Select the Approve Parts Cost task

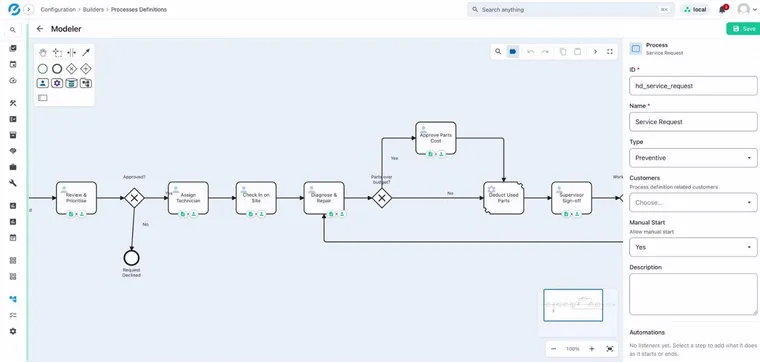[436, 138]
